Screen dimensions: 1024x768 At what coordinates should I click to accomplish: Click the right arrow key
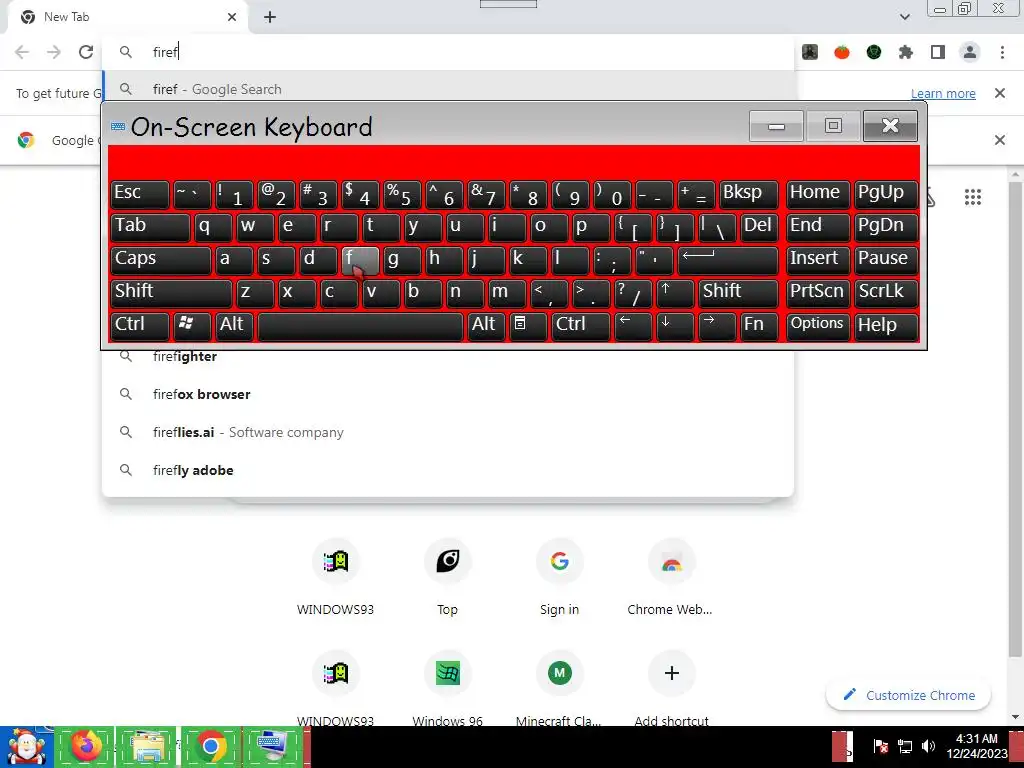click(717, 326)
